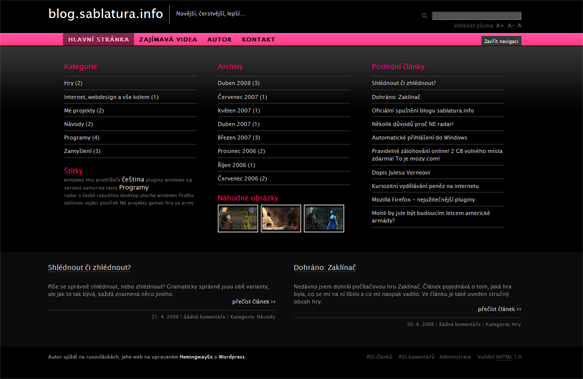Open žádné komentáře for 21. 4. 2008 post
583x379 pixels.
coord(204,317)
